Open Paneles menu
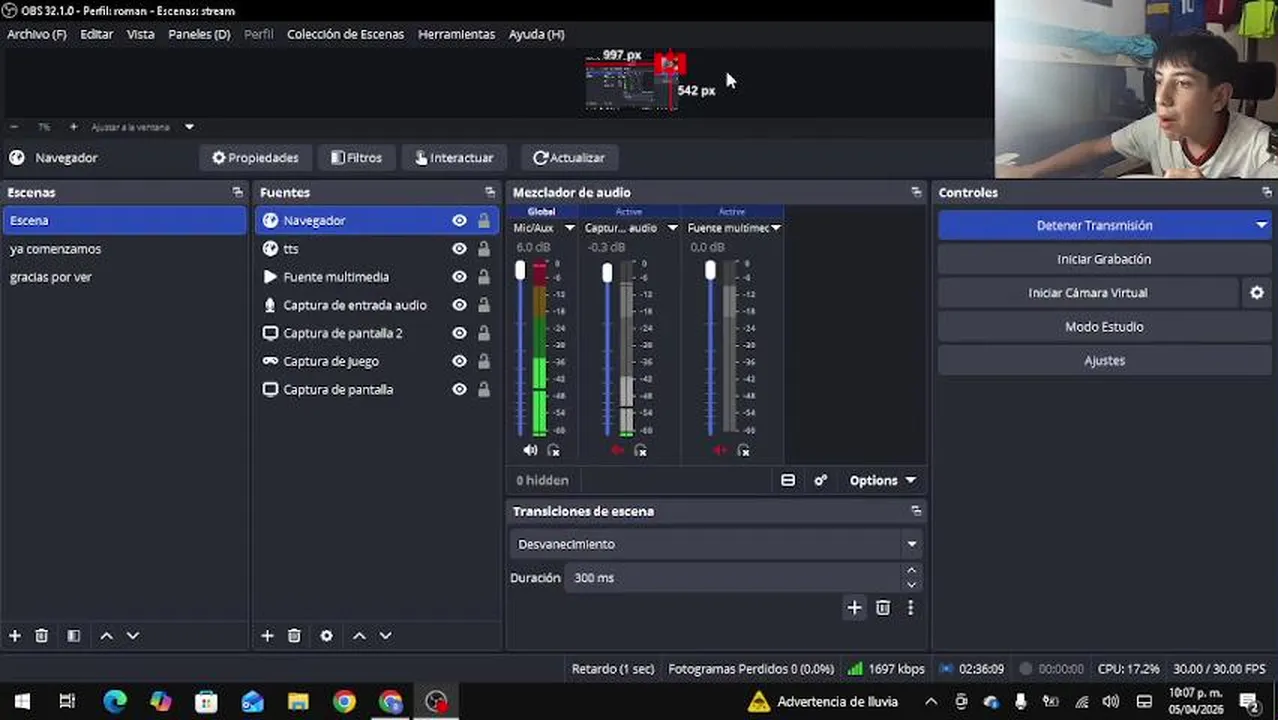Screen dimensions: 1278x720 [199, 34]
